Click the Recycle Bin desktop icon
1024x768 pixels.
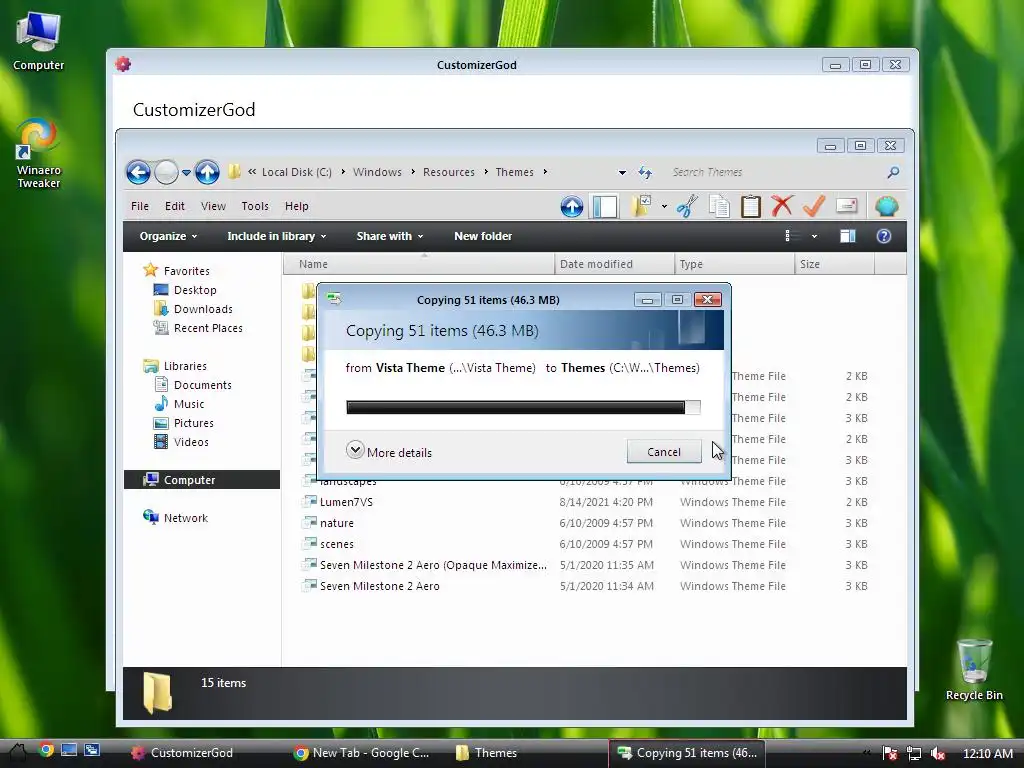974,669
